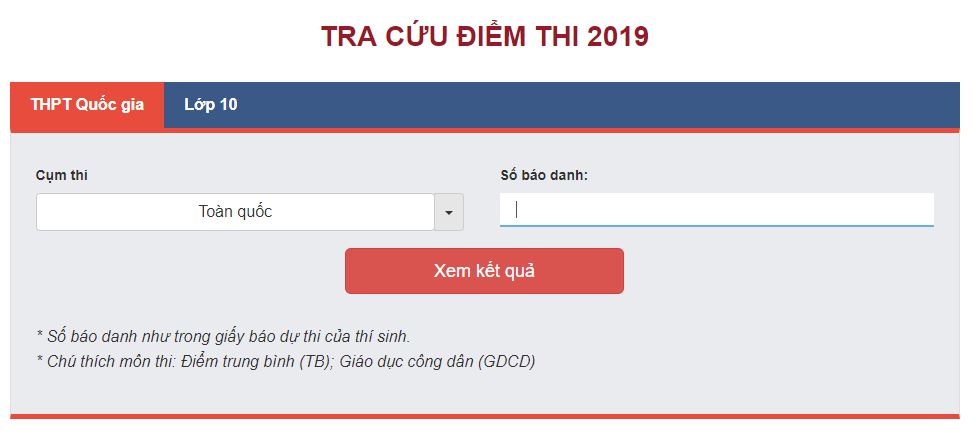The width and height of the screenshot is (976, 434).
Task: Open the THPT Quốc gia tab
Action: pos(87,105)
